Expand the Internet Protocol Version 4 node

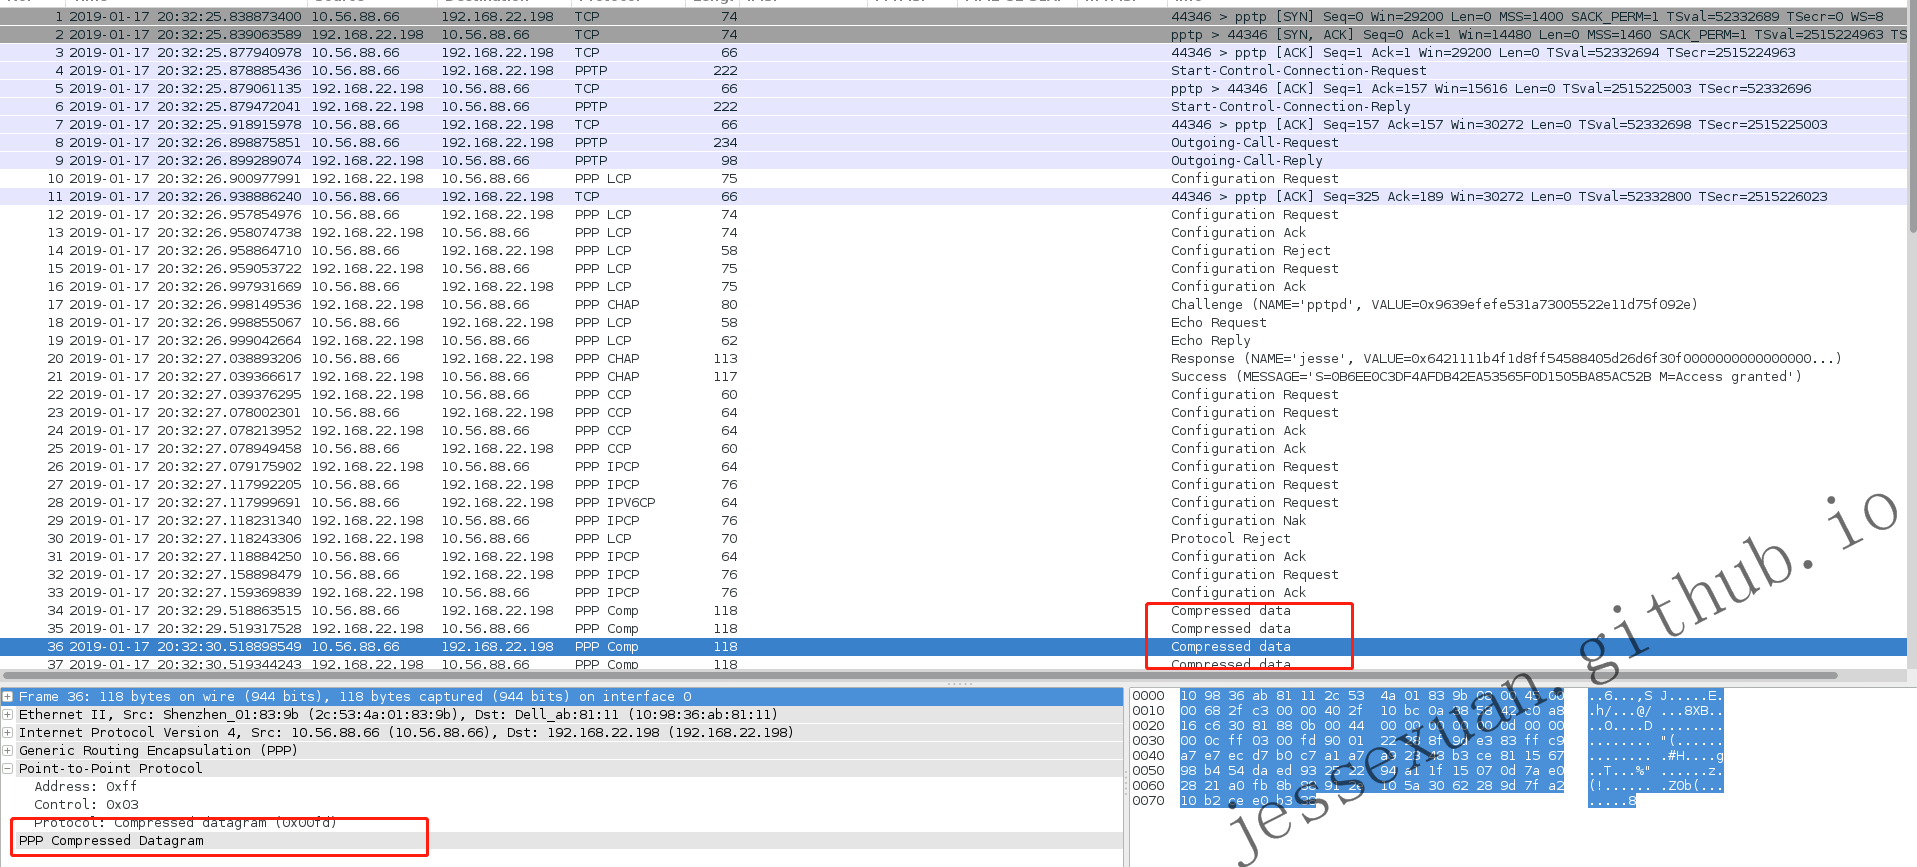8,733
